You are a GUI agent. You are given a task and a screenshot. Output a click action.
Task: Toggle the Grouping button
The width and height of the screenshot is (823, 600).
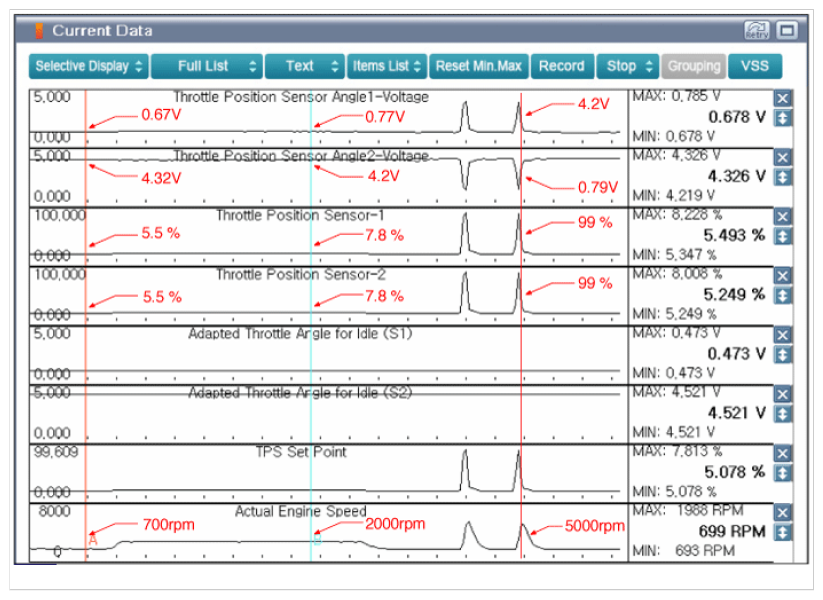click(693, 66)
